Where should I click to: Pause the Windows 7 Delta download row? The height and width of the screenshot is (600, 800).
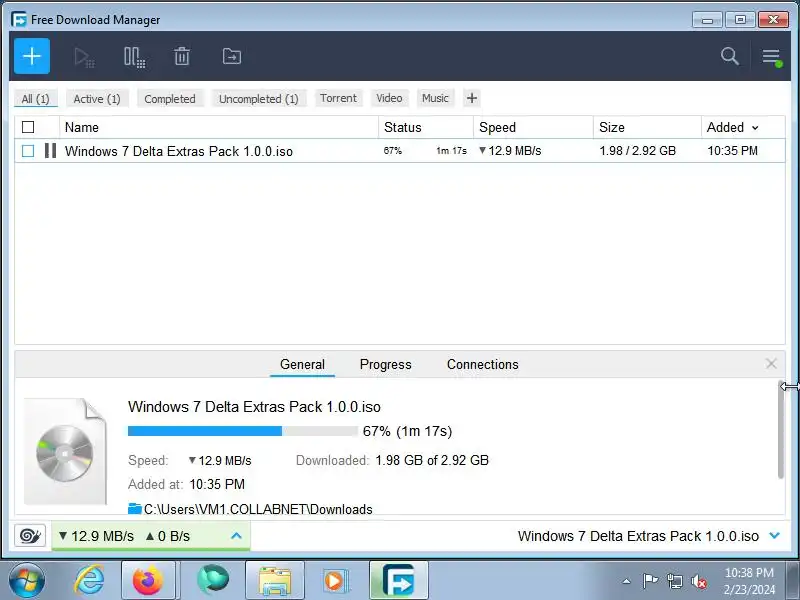coord(50,151)
